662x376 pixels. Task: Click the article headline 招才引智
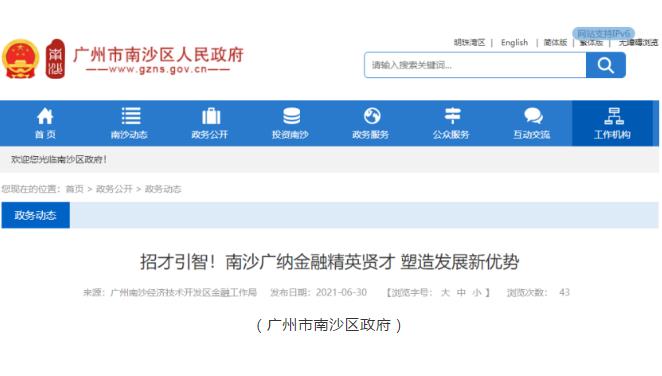(x=330, y=262)
